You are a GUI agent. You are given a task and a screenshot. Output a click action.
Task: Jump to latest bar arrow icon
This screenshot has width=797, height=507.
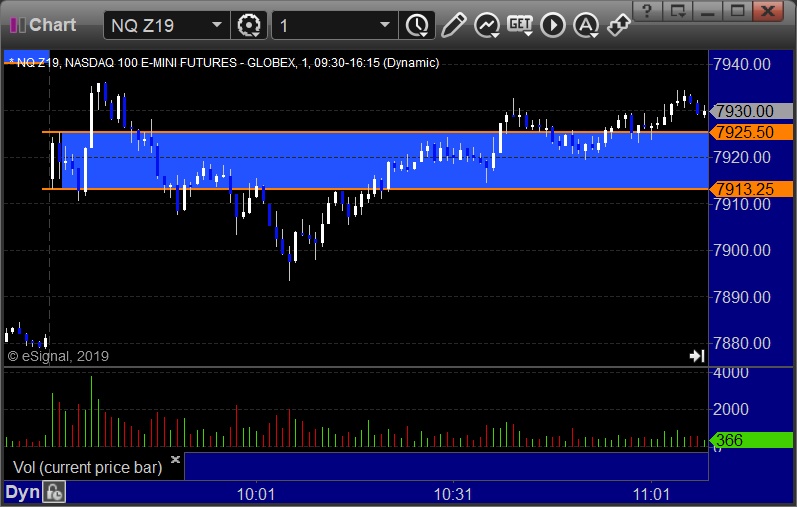pos(697,356)
